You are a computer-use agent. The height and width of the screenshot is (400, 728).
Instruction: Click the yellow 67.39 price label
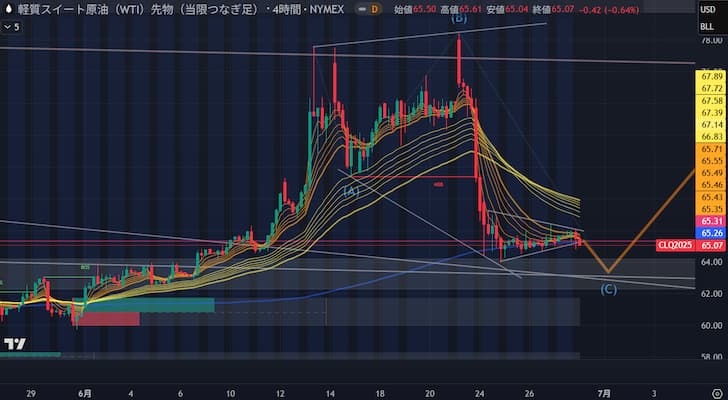[712, 113]
